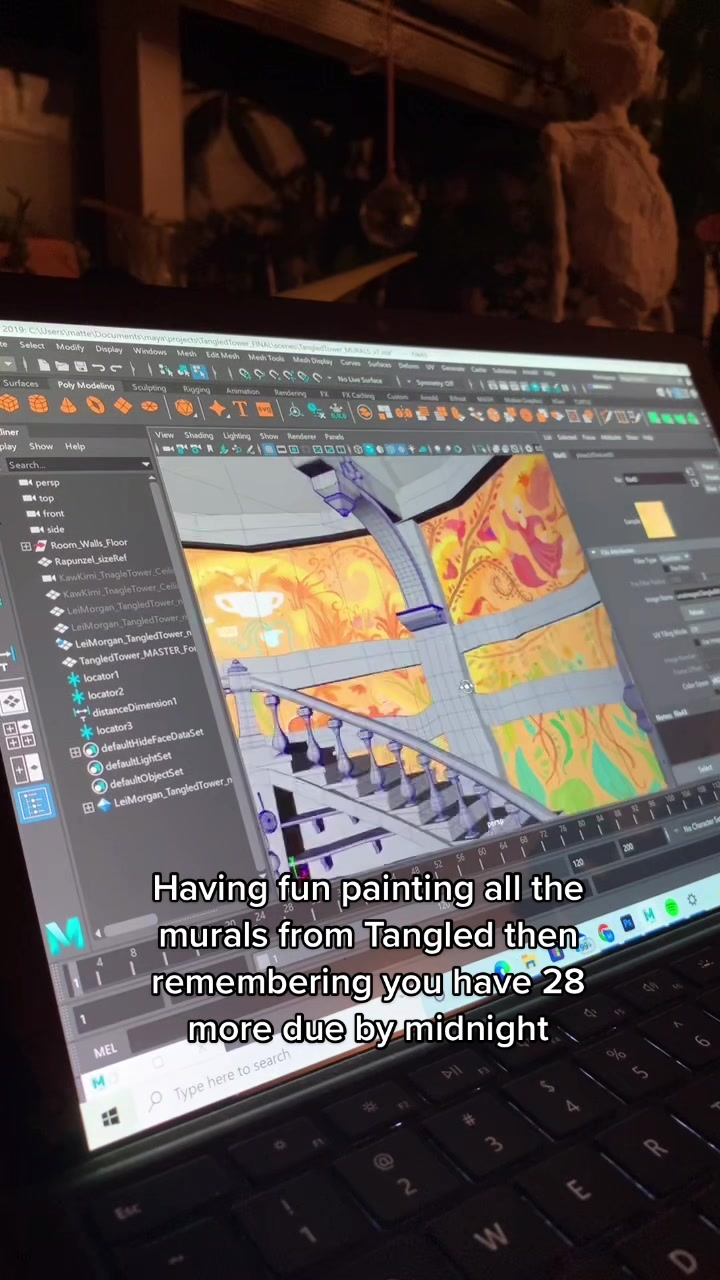Click the yellow material sample swatch
Viewport: 720px width, 1280px height.
[x=655, y=520]
